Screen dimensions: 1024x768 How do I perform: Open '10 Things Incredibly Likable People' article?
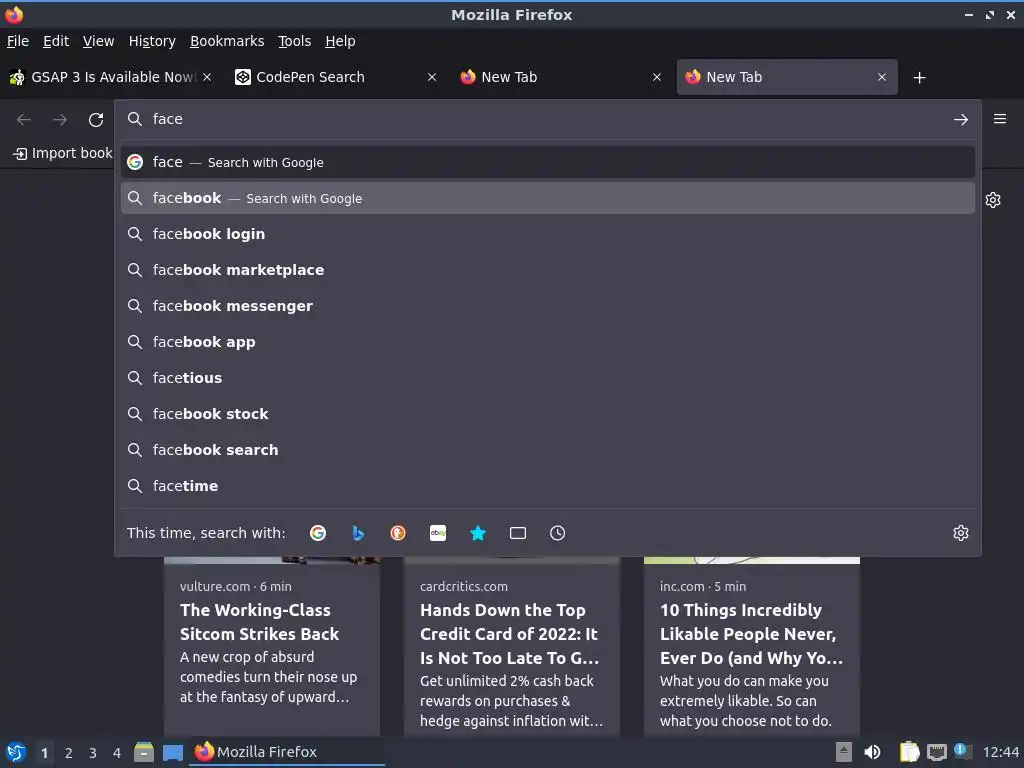(x=751, y=633)
